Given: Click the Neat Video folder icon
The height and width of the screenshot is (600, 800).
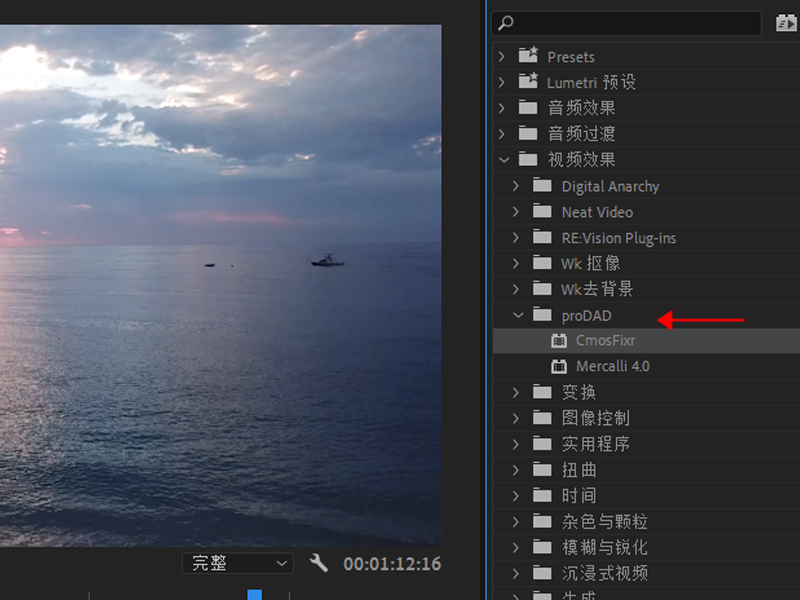Looking at the screenshot, I should click(542, 211).
